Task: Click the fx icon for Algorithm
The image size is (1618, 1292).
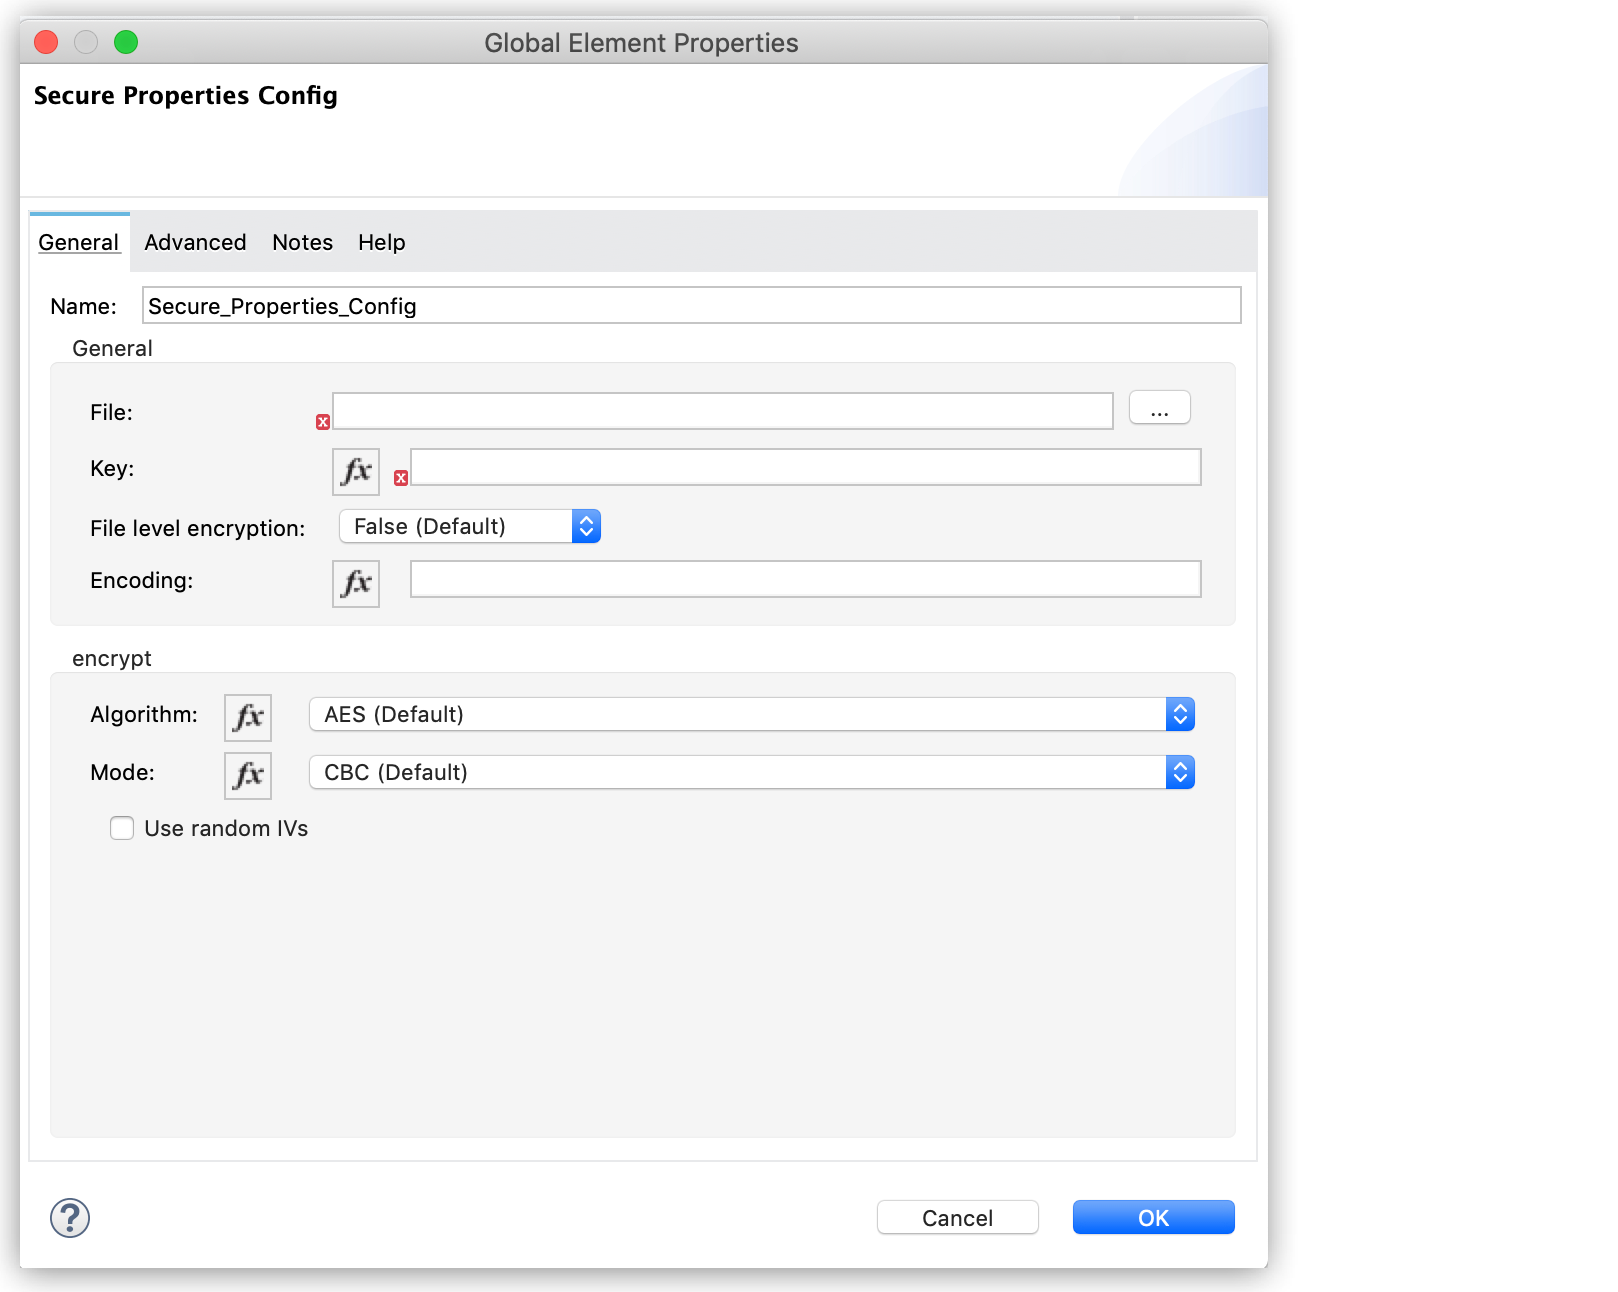Action: tap(247, 716)
